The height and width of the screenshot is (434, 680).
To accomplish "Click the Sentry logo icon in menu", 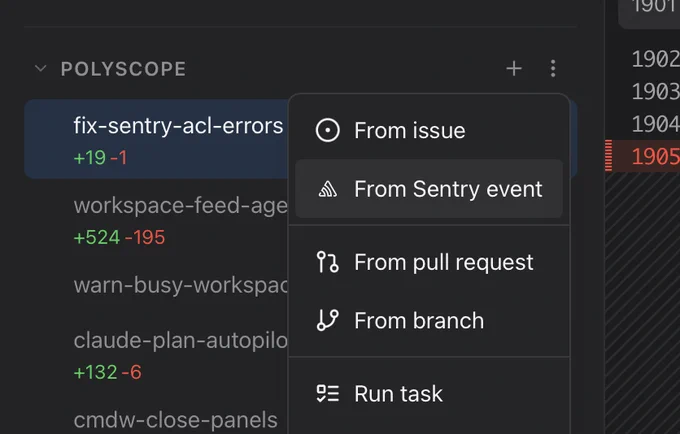I will point(327,189).
